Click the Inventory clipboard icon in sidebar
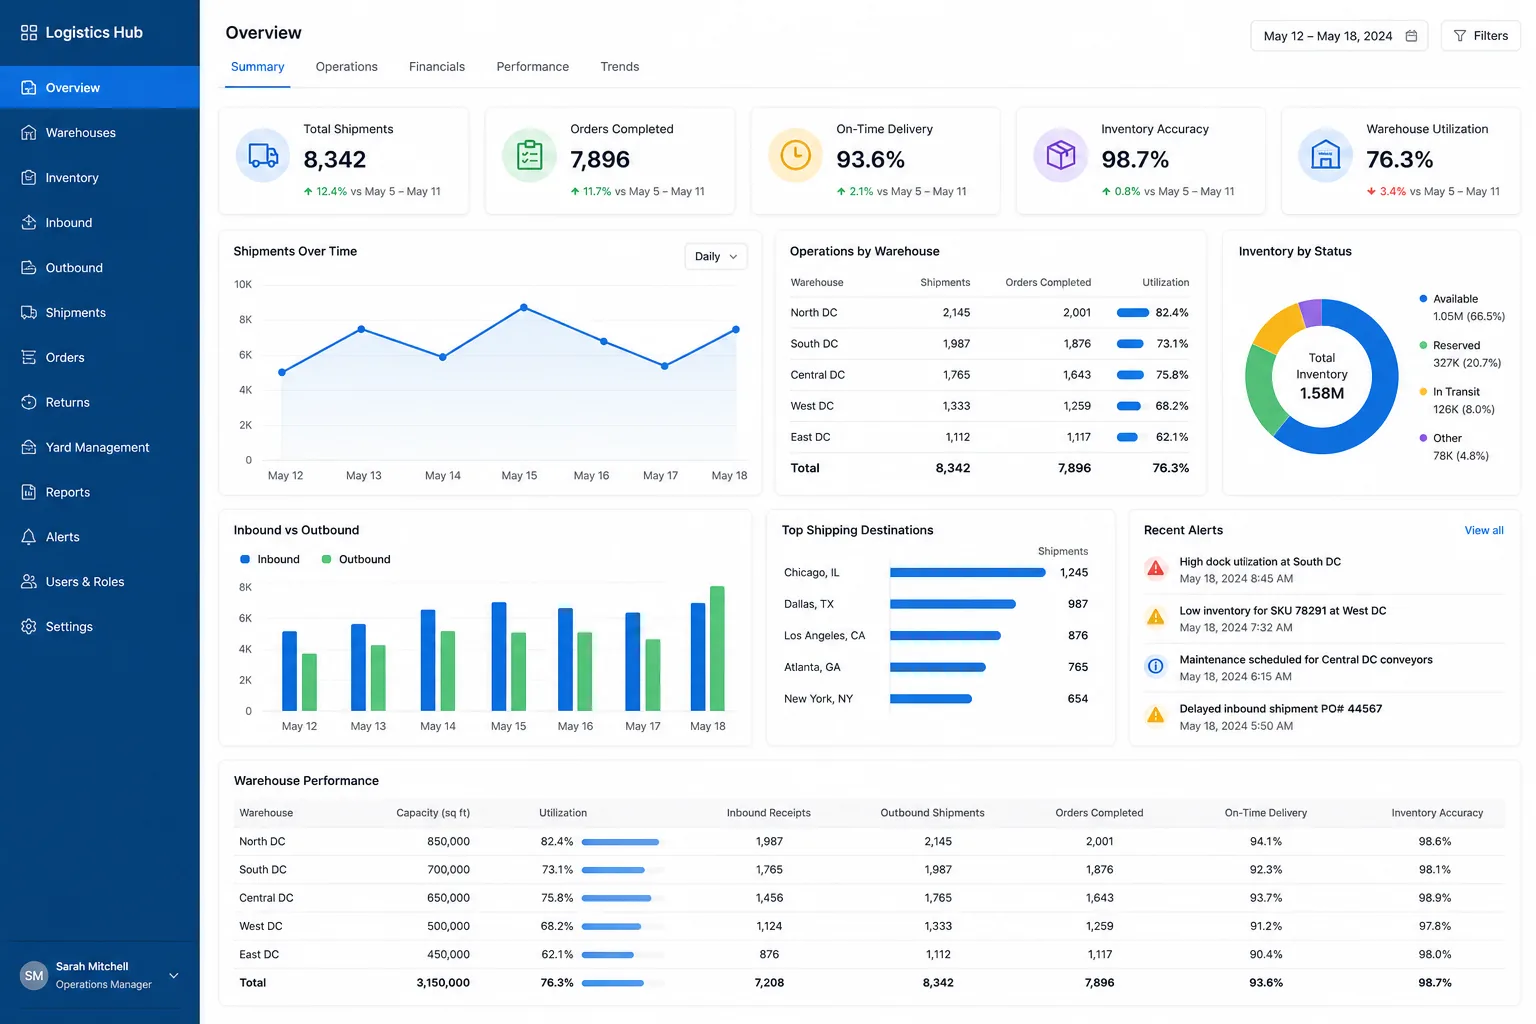This screenshot has width=1536, height=1024. [29, 178]
